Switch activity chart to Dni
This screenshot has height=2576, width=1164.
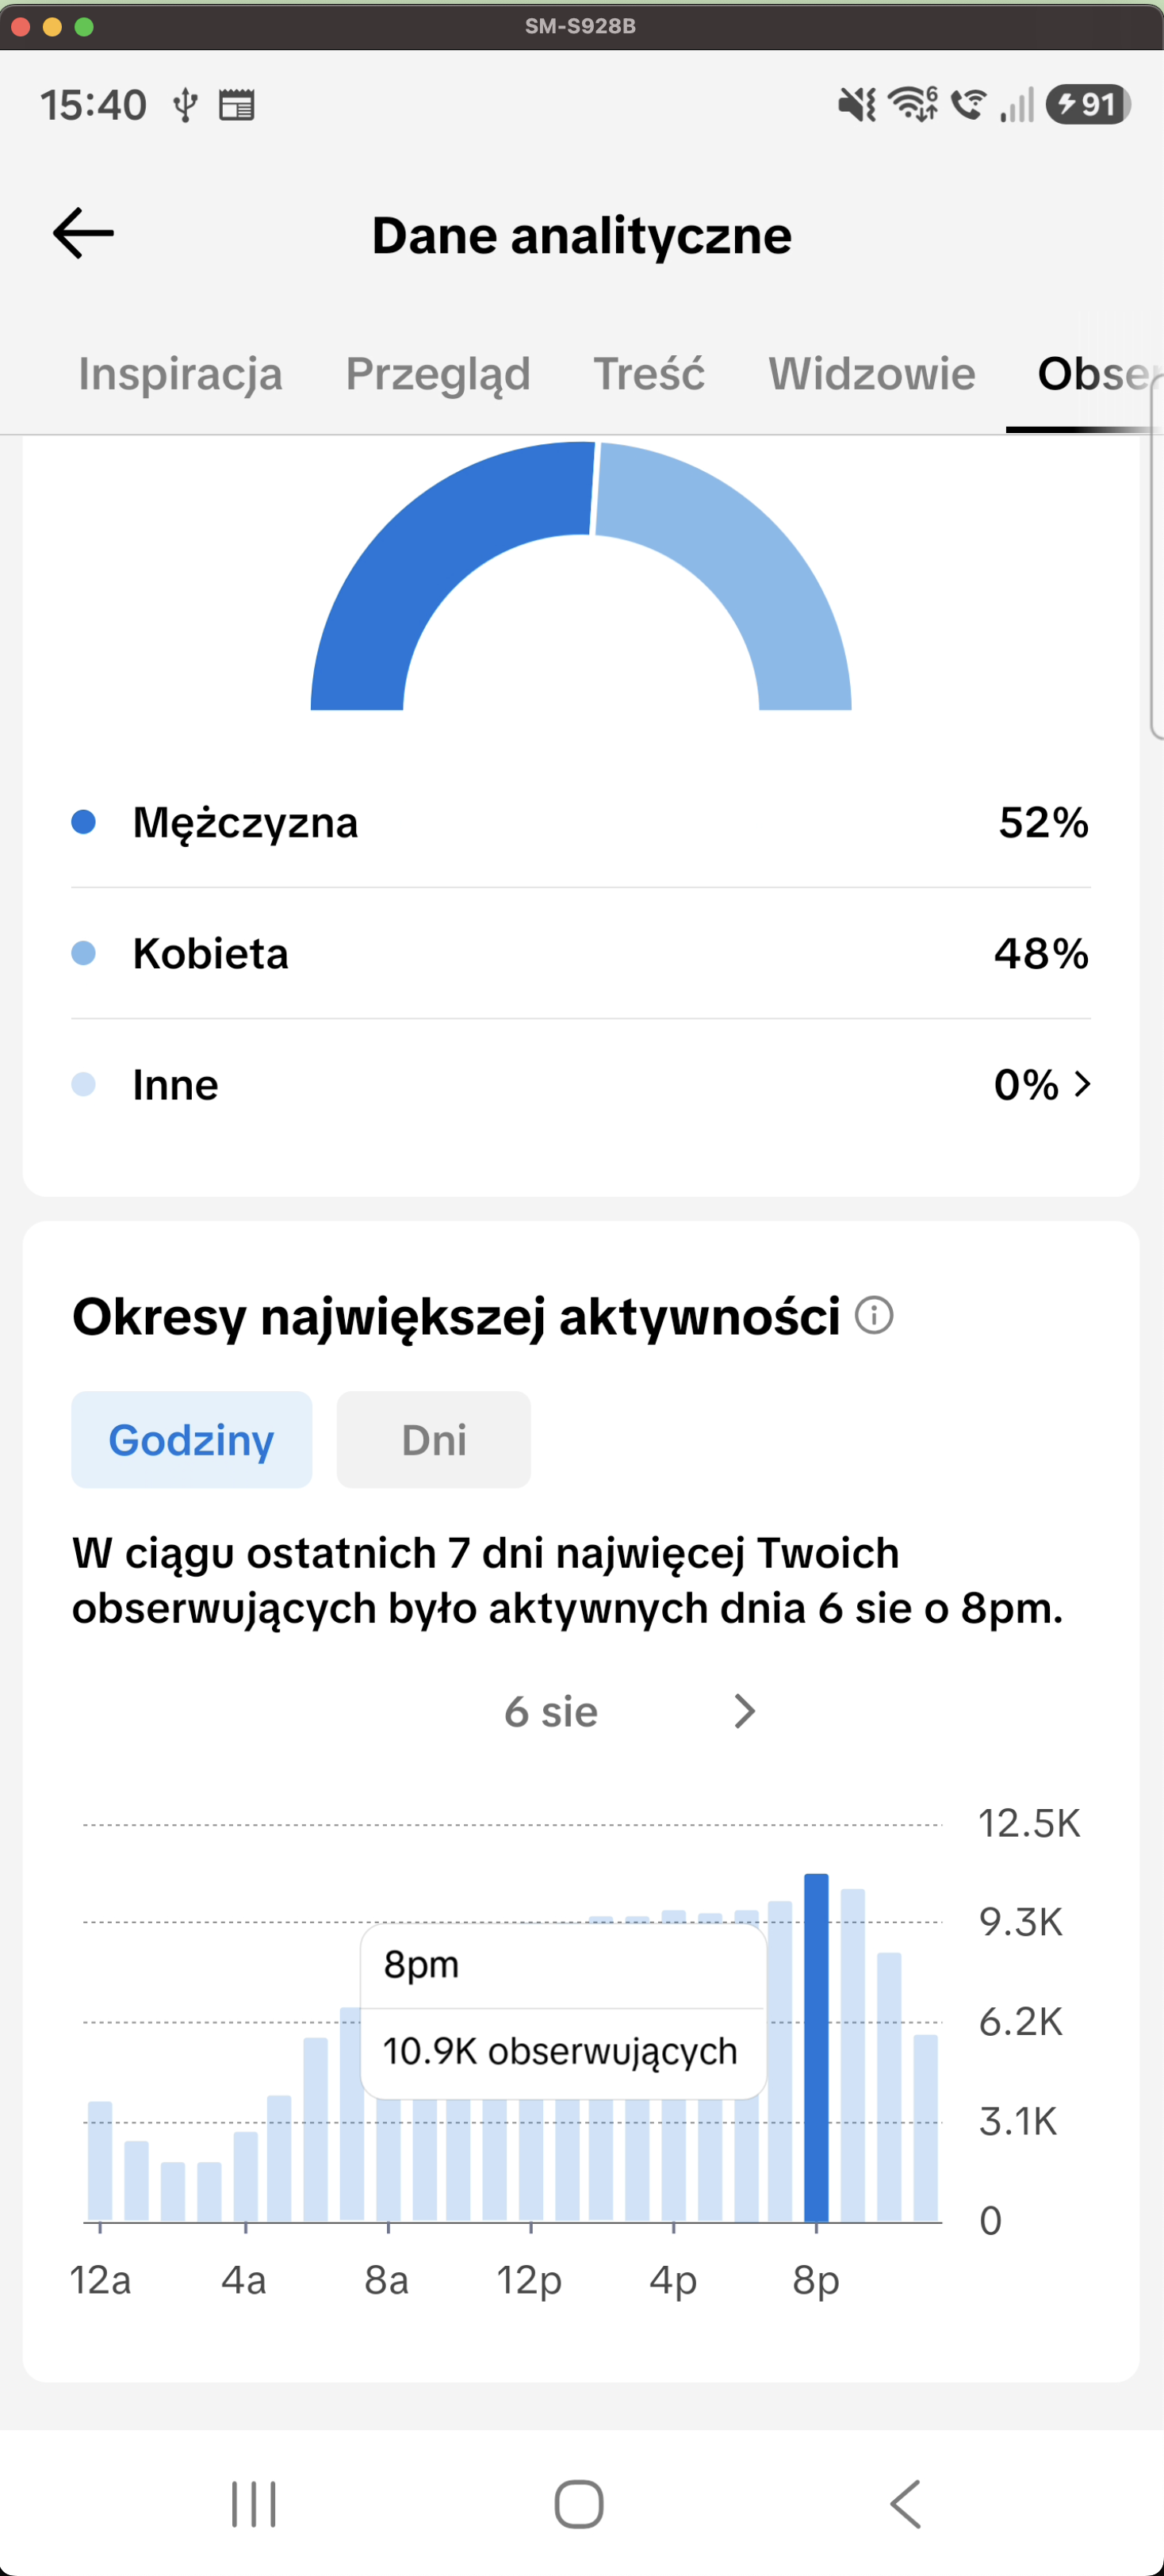pyautogui.click(x=433, y=1439)
